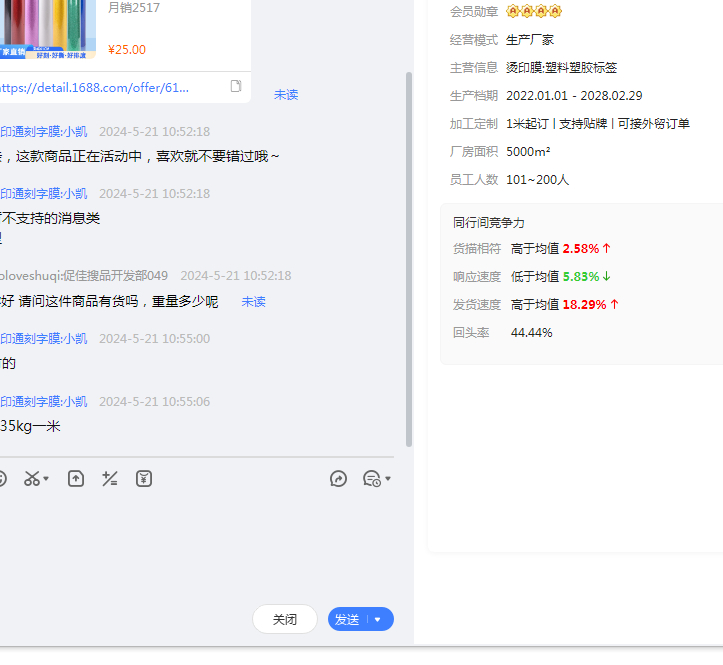Open the plus-slash calculator icon
The image size is (723, 665).
110,479
